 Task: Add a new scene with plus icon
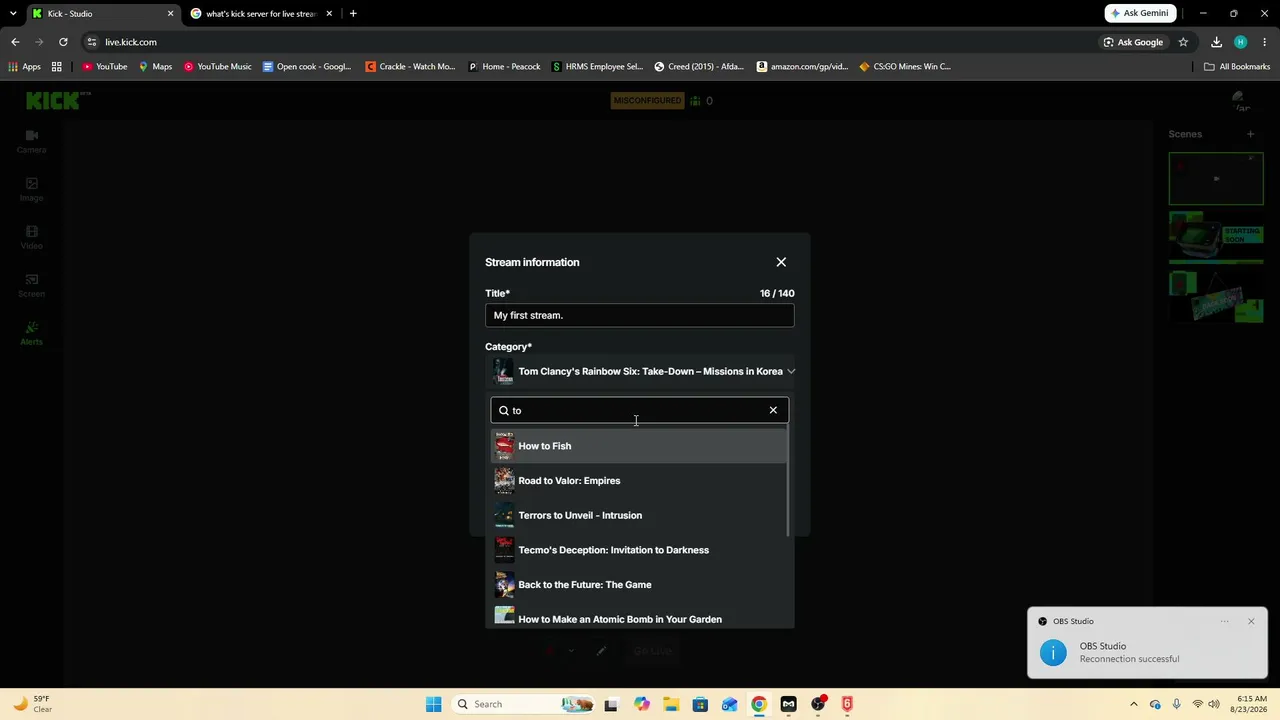[1250, 134]
